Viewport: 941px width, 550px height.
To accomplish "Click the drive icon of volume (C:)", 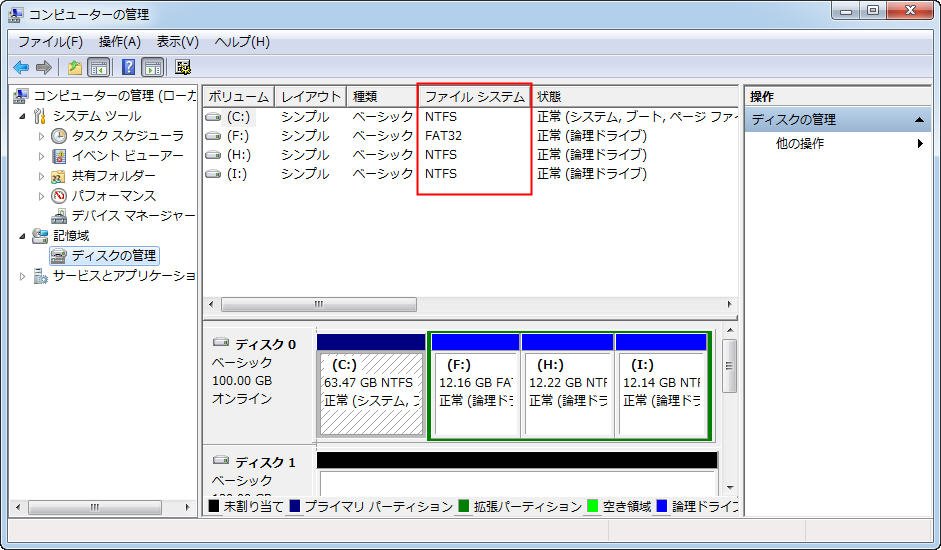I will click(x=213, y=116).
